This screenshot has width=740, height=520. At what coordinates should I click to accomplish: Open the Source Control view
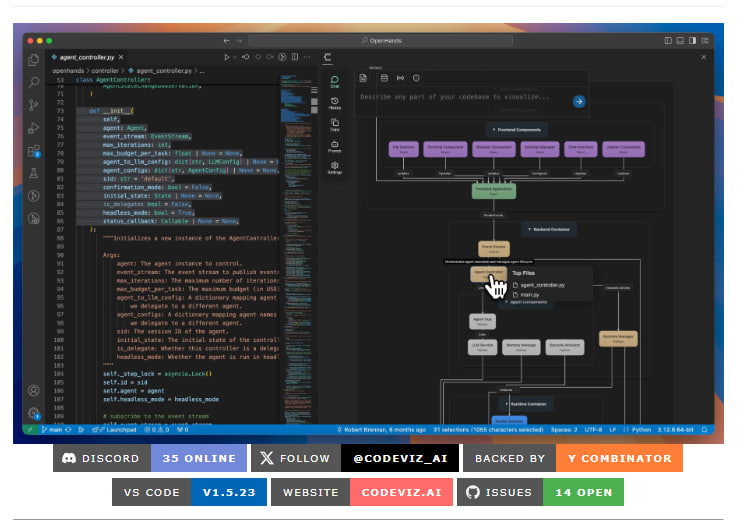pos(34,105)
